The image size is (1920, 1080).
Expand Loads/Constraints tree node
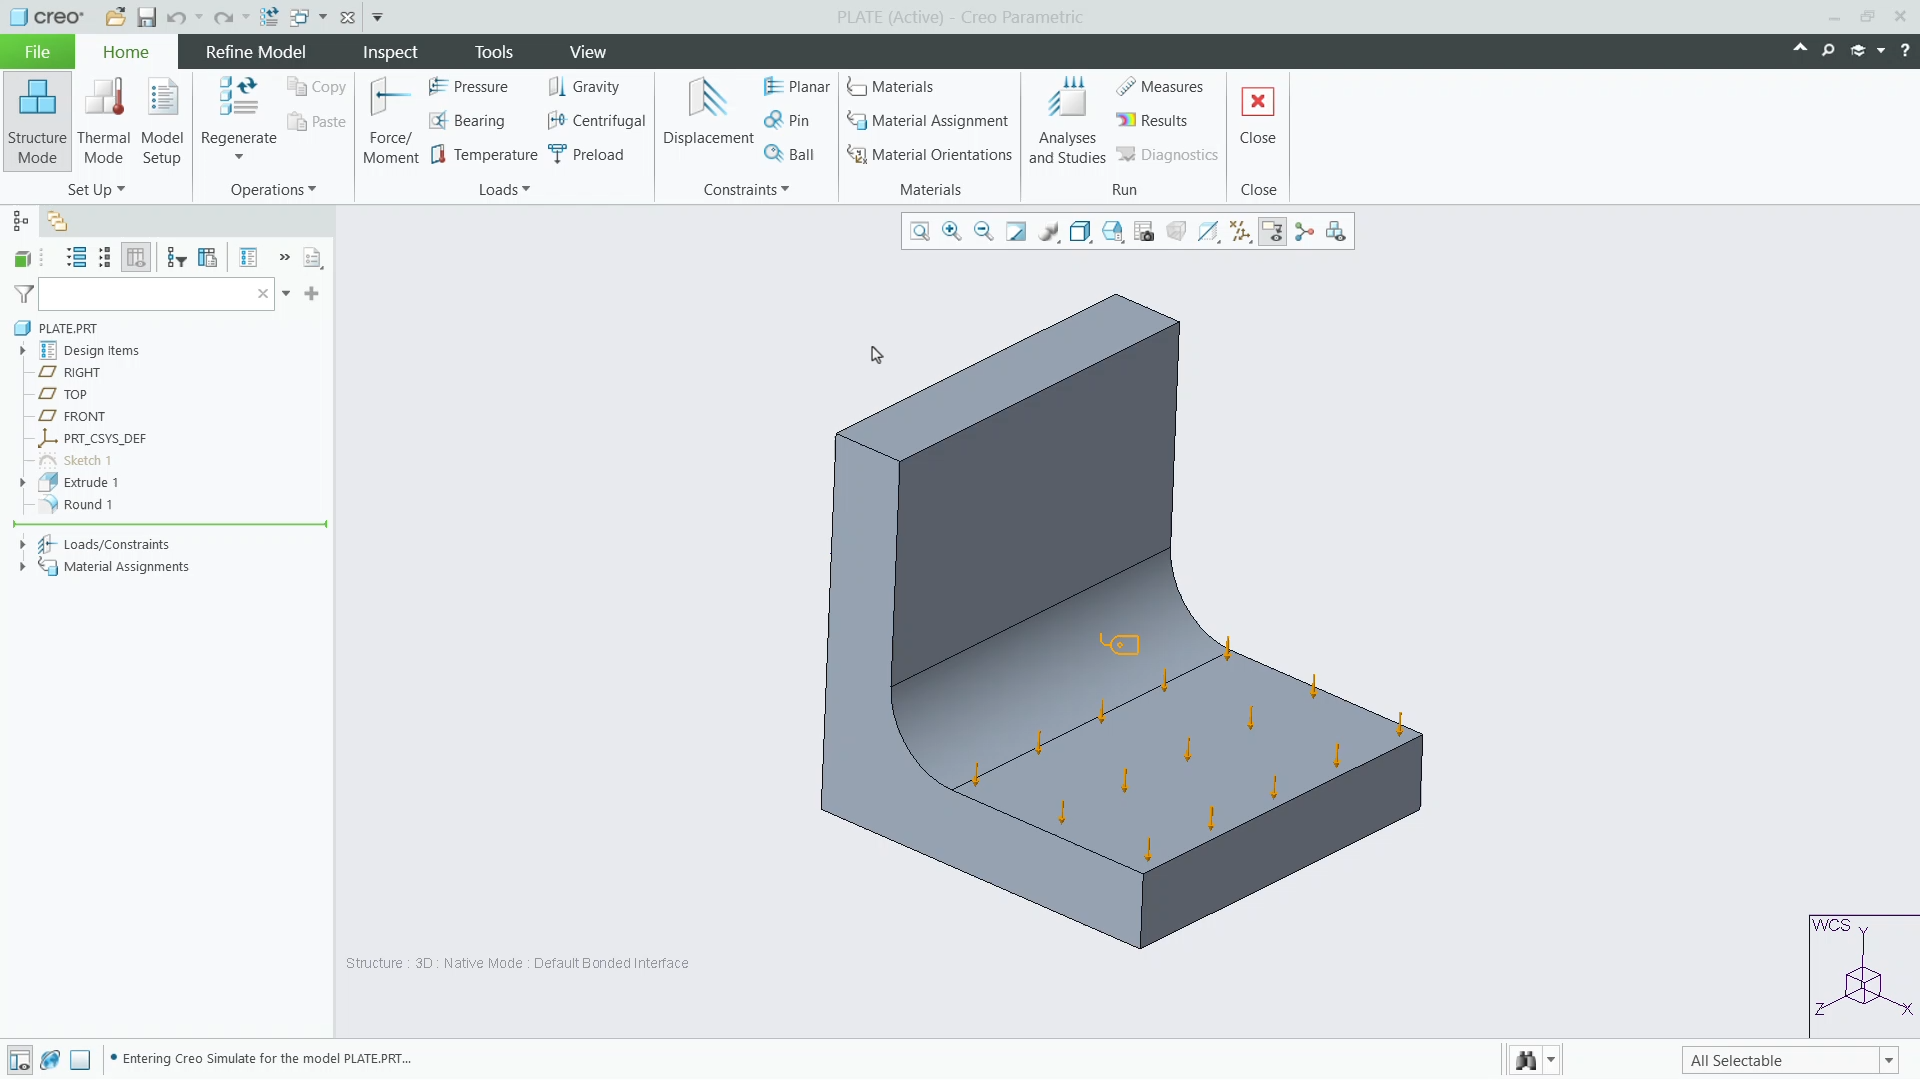tap(22, 545)
